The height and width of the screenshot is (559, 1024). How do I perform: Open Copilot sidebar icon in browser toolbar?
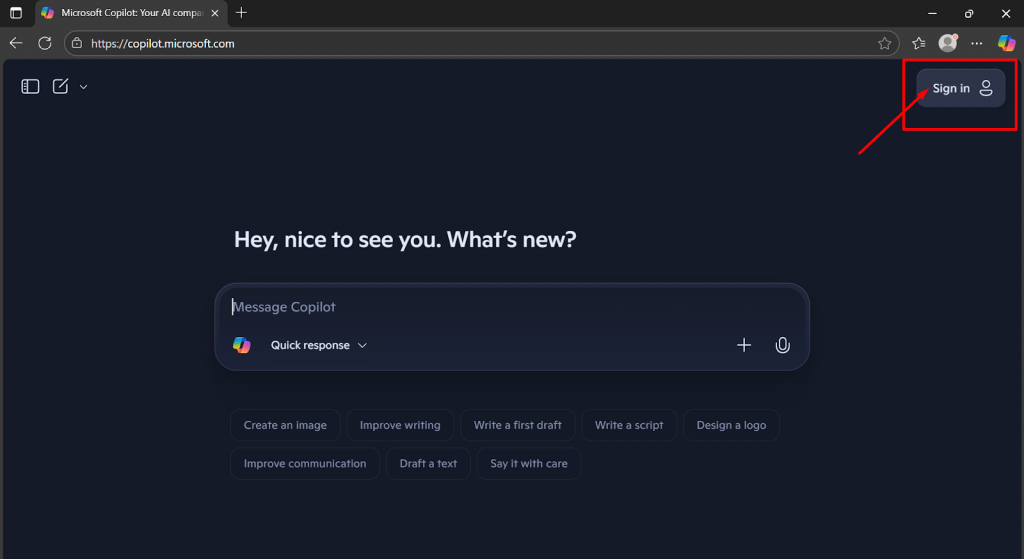pos(1006,43)
